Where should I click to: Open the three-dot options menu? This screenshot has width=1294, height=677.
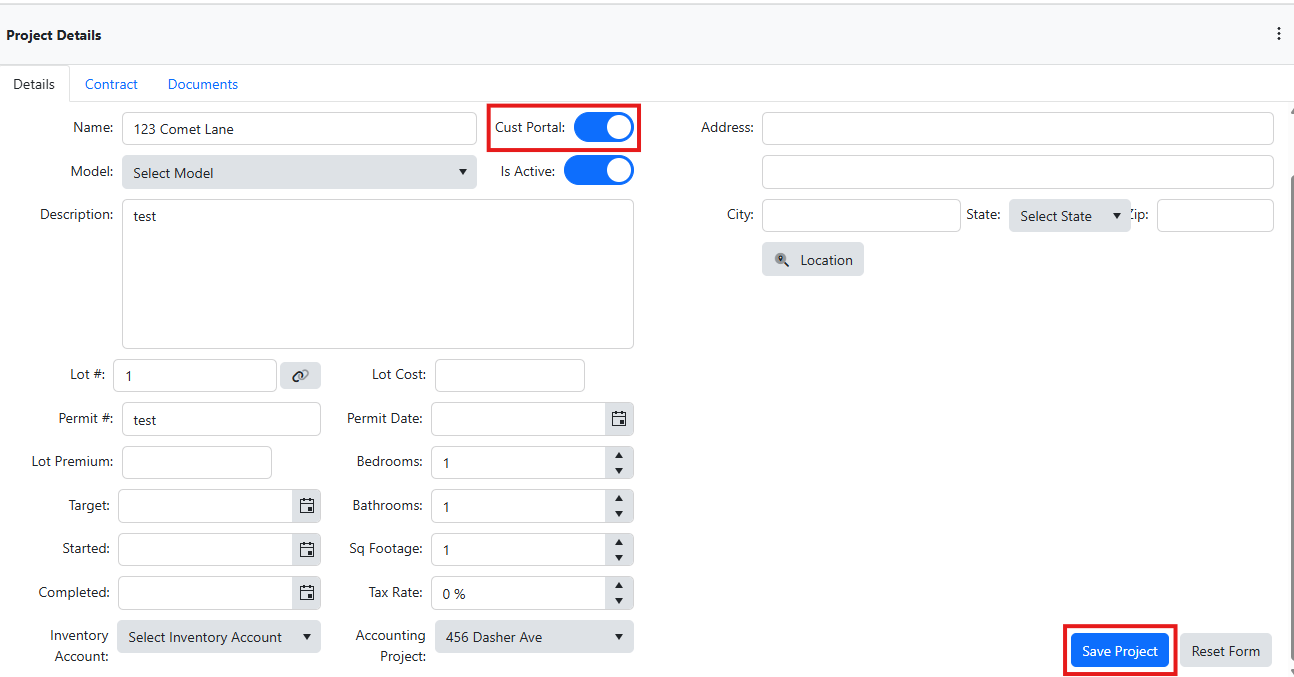(x=1278, y=34)
